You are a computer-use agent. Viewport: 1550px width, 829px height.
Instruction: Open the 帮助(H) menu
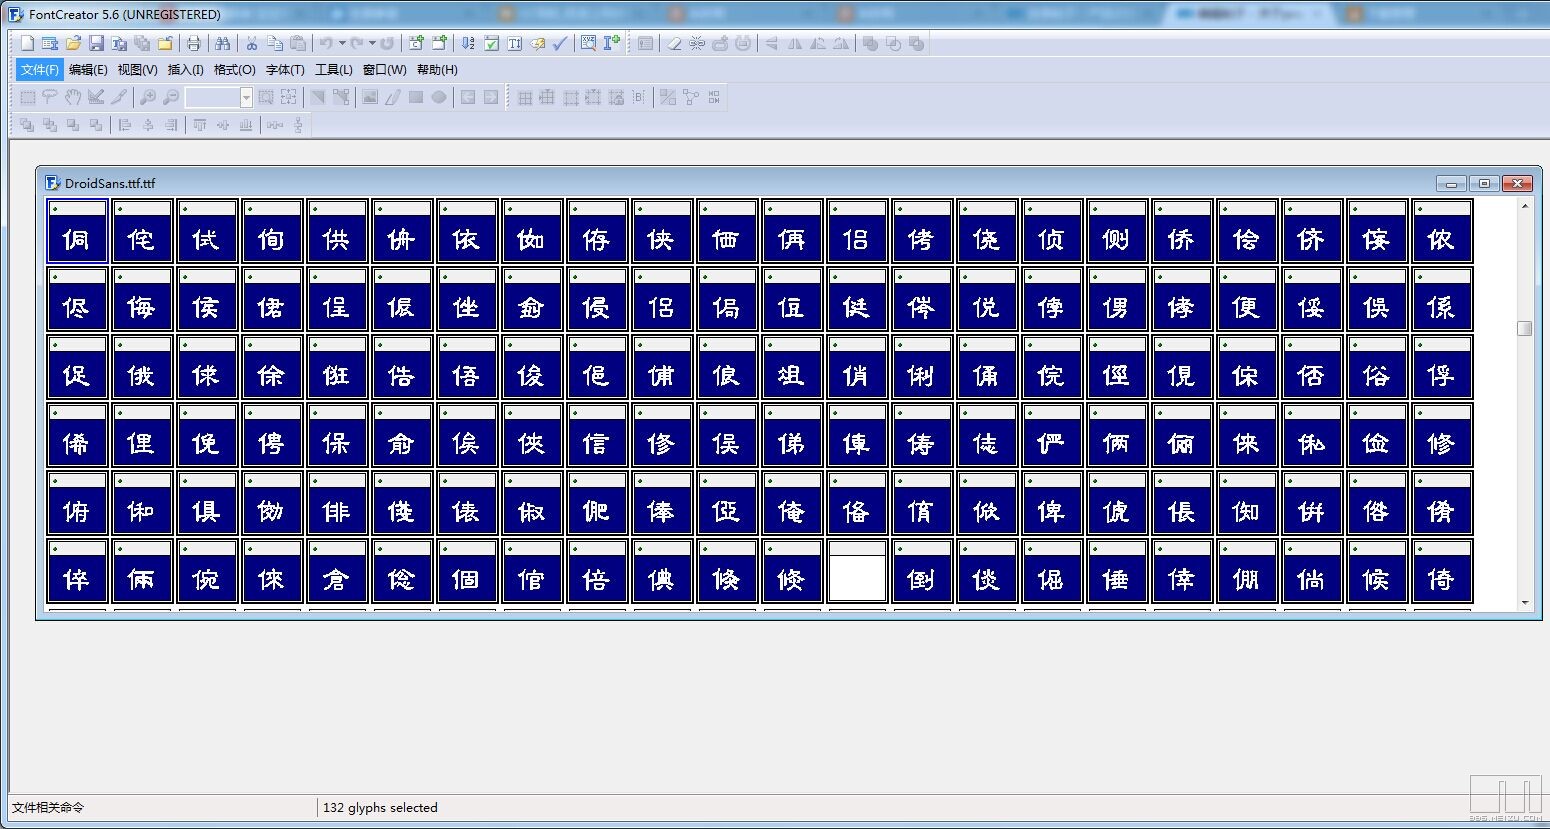coord(437,70)
